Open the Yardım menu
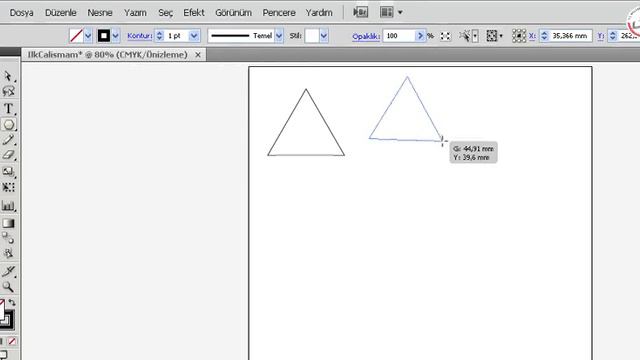Viewport: 640px width, 360px height. (319, 13)
